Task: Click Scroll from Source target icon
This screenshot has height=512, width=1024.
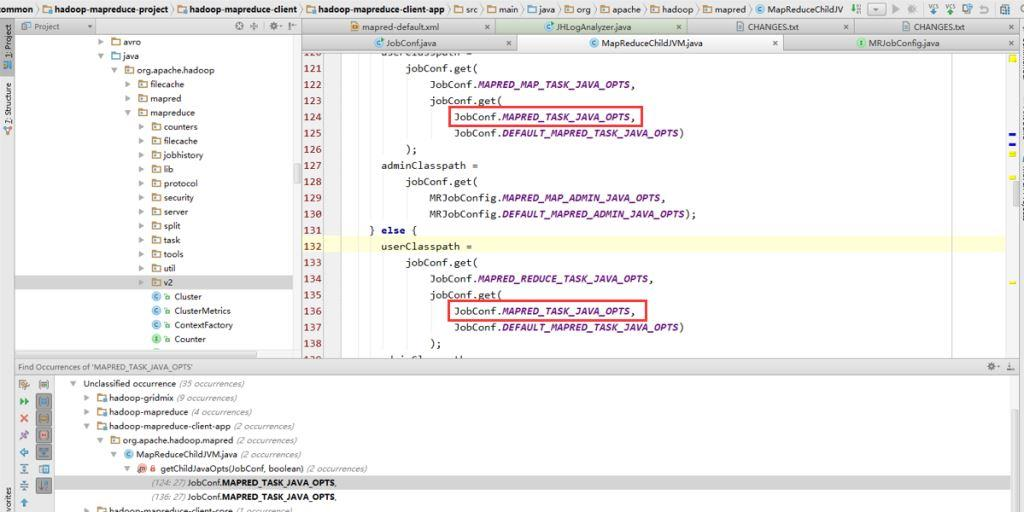Action: 240,26
